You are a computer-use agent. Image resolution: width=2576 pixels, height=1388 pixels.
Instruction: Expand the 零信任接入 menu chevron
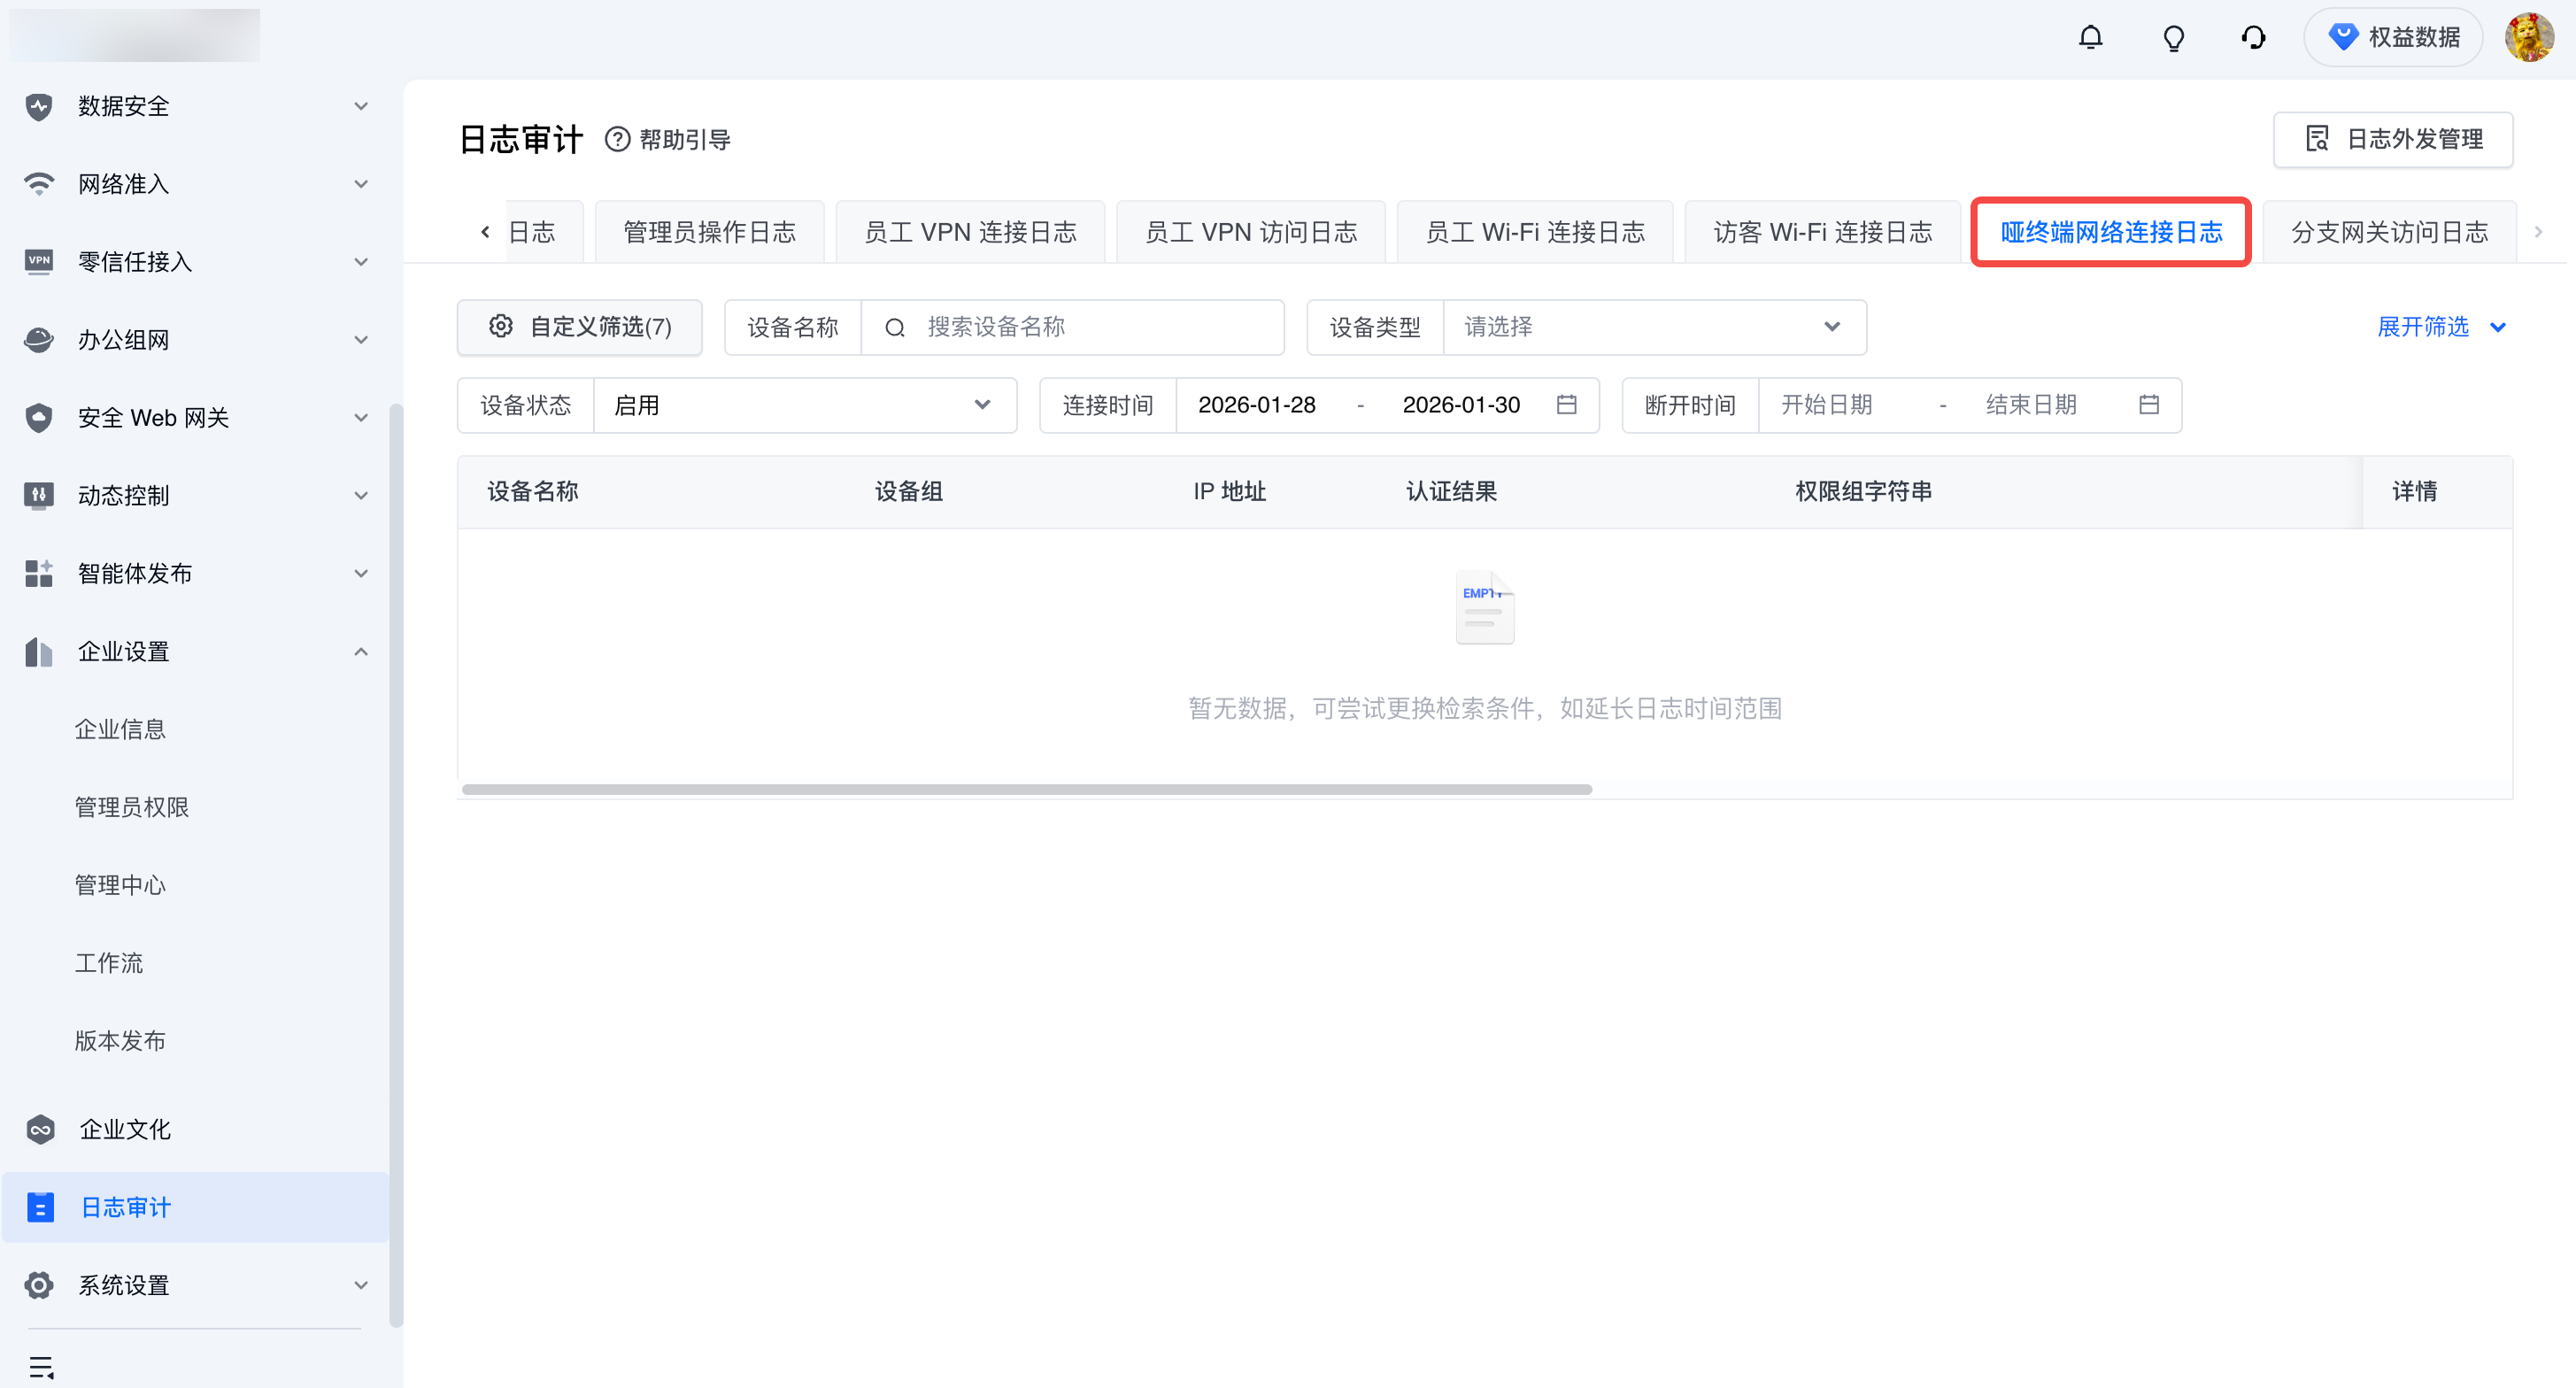pyautogui.click(x=361, y=261)
